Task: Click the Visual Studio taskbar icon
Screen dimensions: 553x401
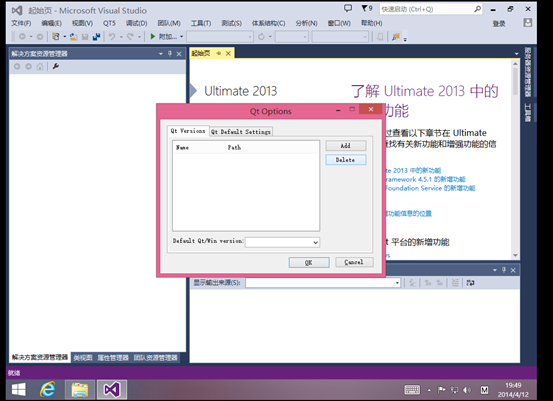Action: (x=112, y=390)
